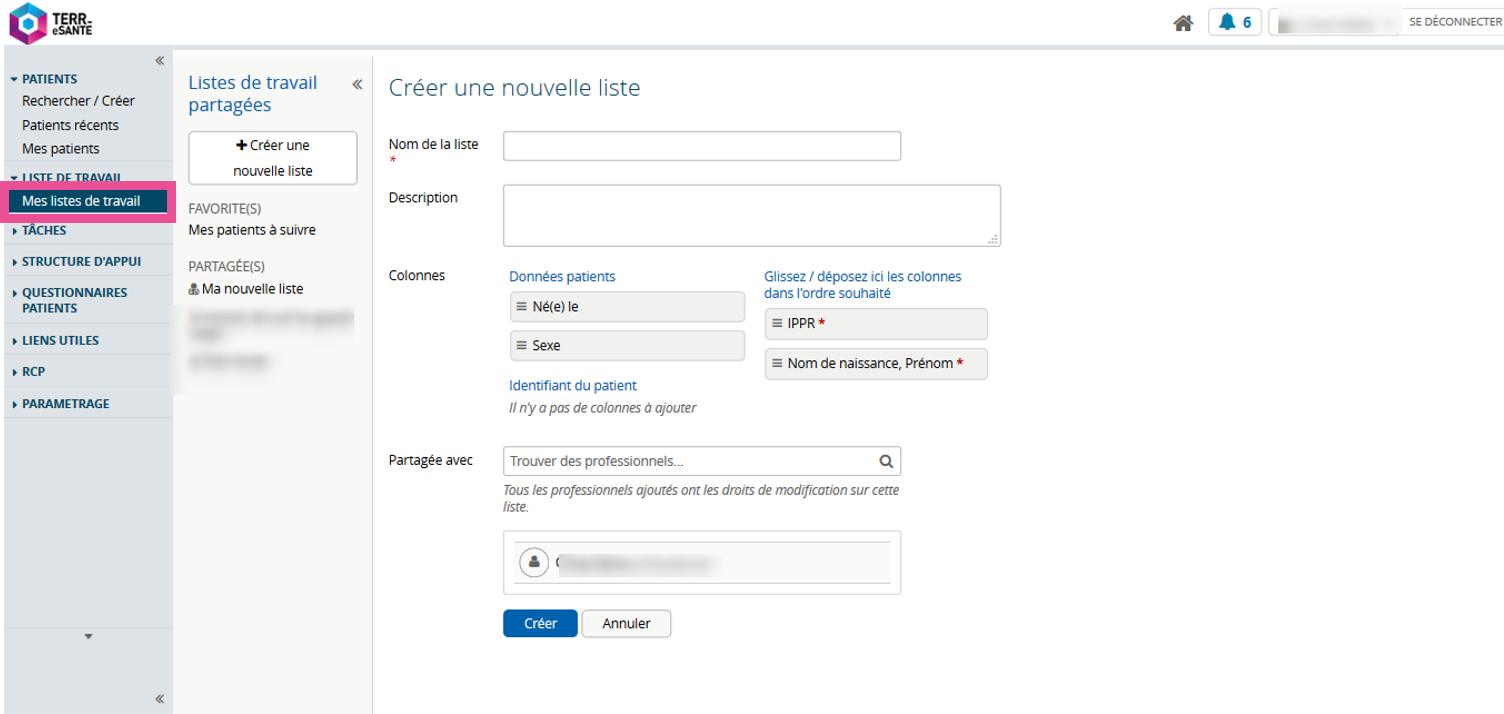The width and height of the screenshot is (1504, 714).
Task: Focus the Nom de la liste field
Action: 701,146
